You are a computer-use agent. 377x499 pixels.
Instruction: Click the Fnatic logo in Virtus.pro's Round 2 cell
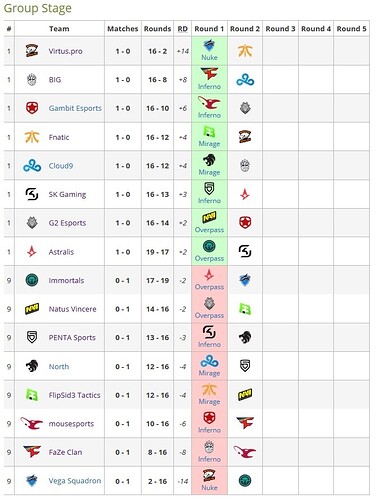pos(245,51)
